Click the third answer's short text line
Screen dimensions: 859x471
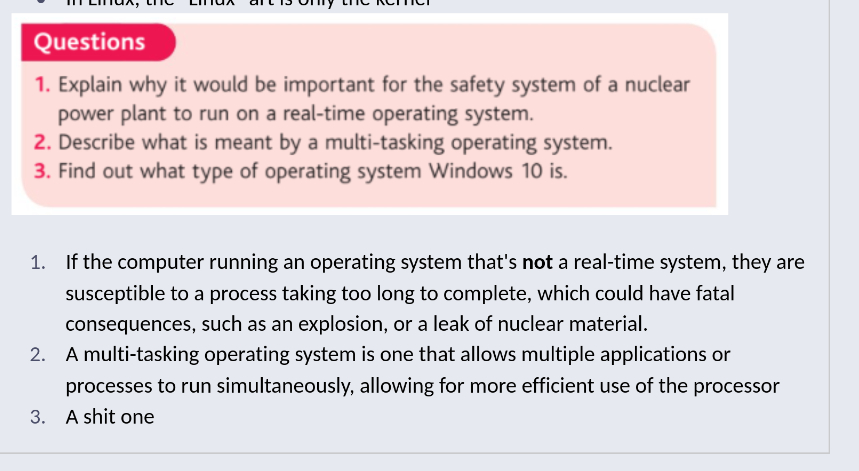[x=110, y=417]
